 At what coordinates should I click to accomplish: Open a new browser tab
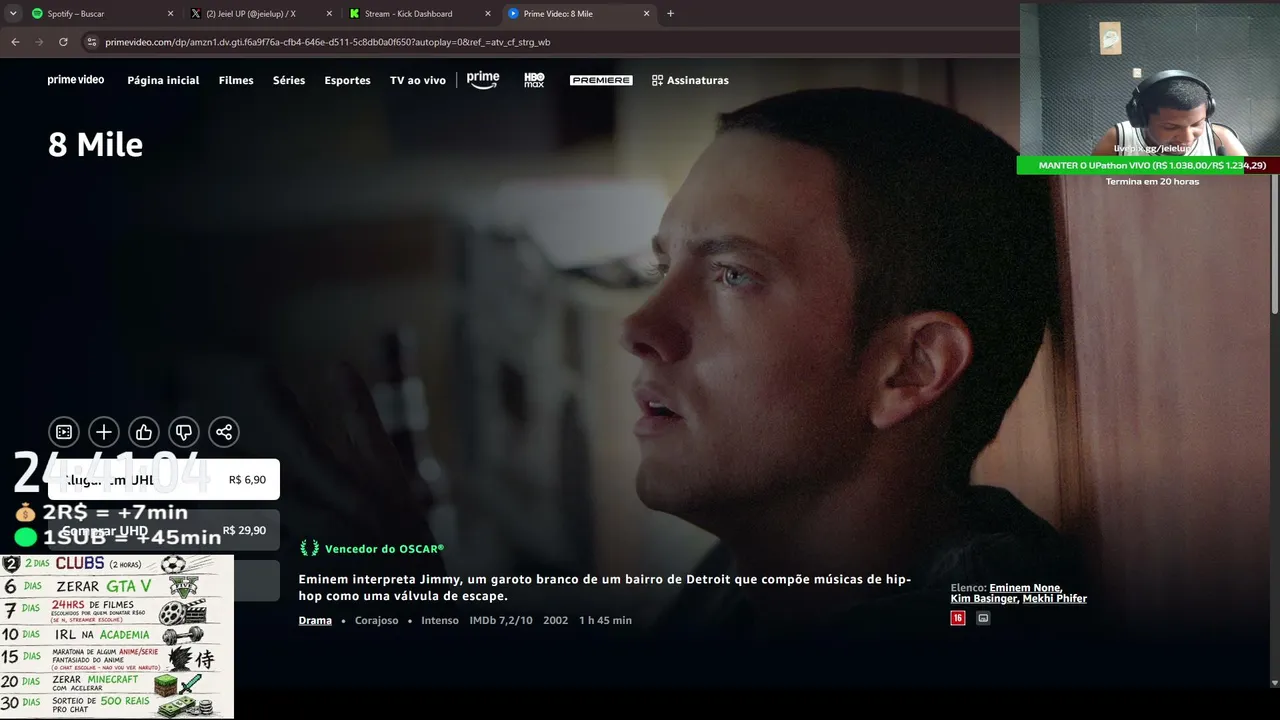pyautogui.click(x=670, y=14)
